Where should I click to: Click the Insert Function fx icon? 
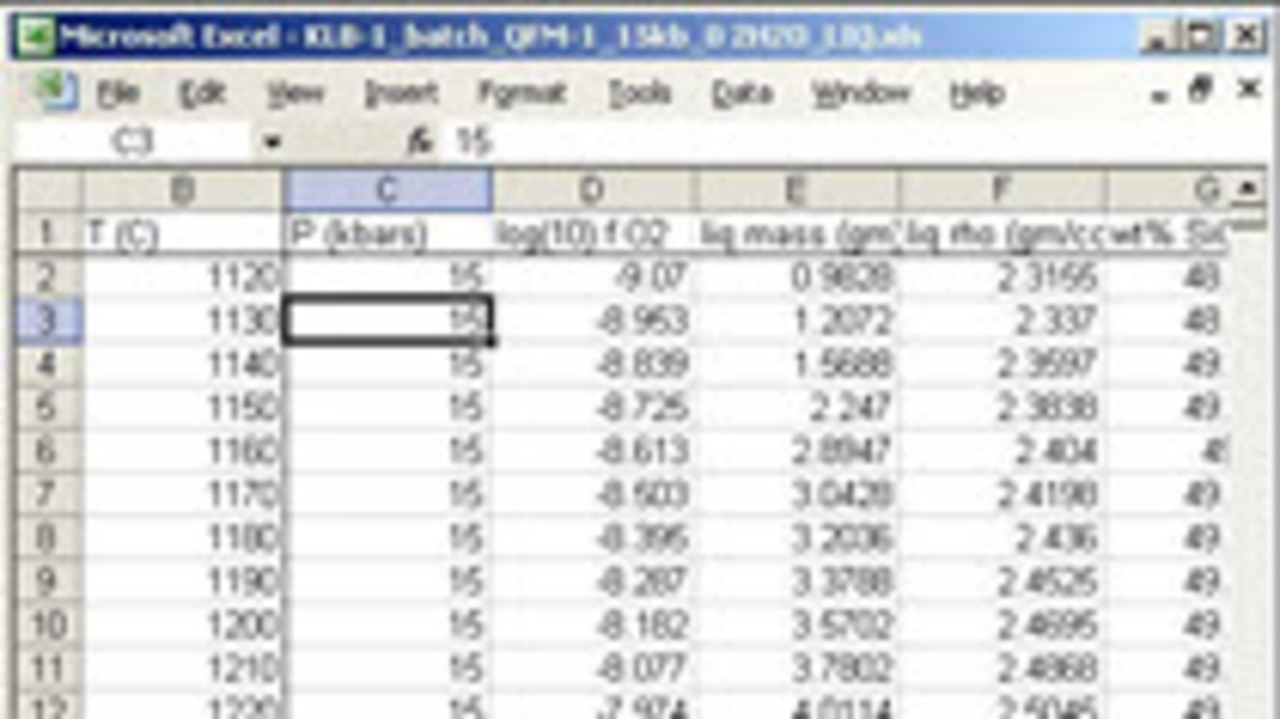click(420, 143)
